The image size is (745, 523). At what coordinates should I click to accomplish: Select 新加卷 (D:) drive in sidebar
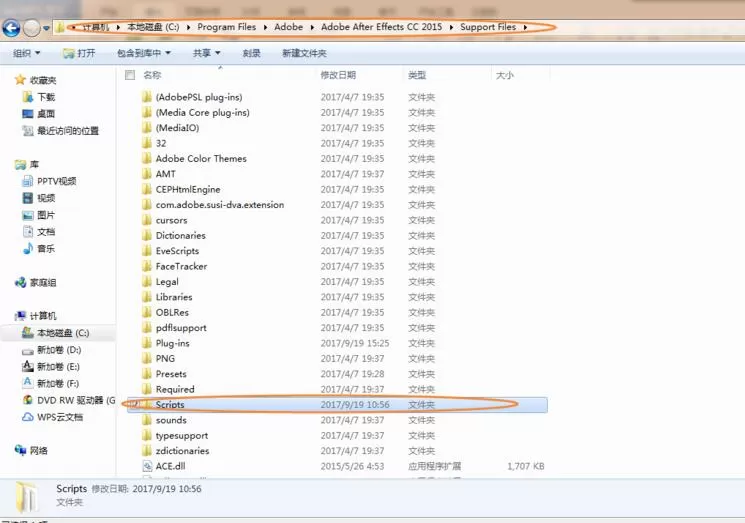point(52,350)
